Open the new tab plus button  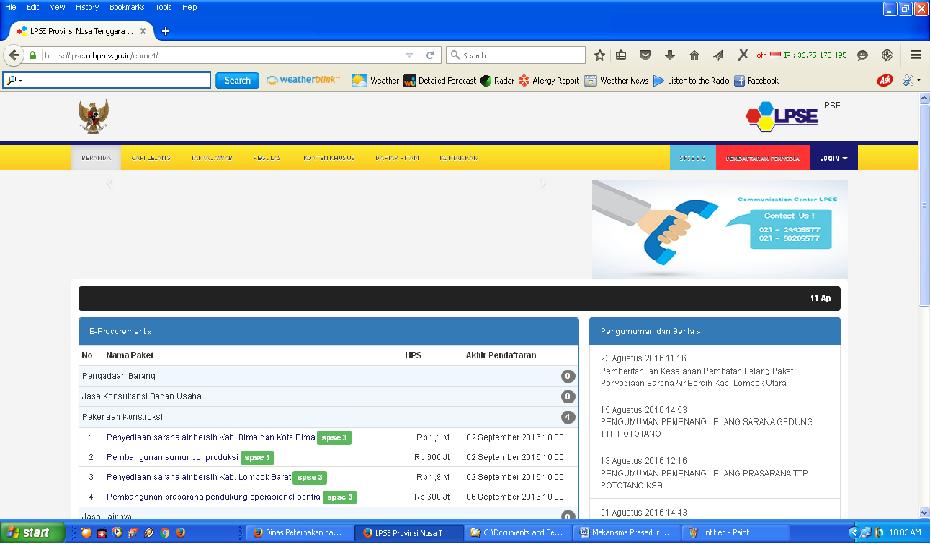[x=165, y=30]
